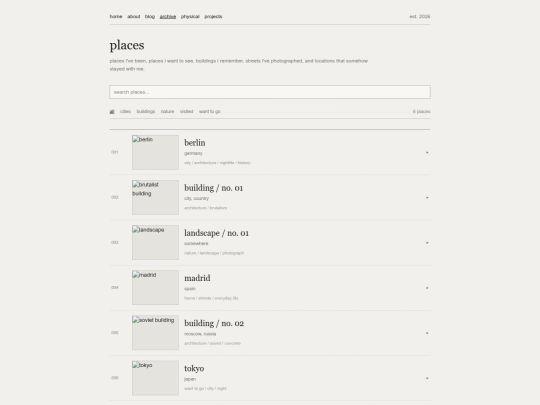Expand the 'landscape / no. 01' row arrow
540x405 pixels.
coord(427,243)
